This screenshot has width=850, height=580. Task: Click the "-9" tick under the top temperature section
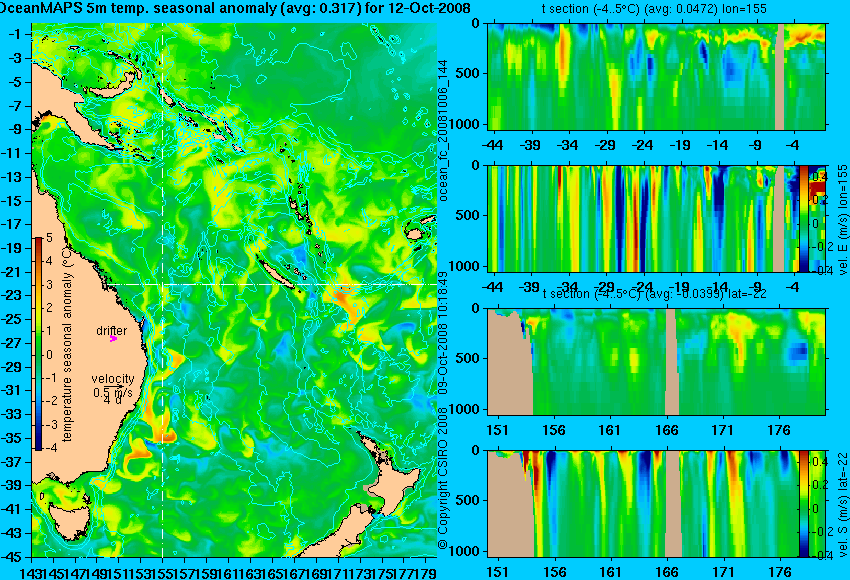click(756, 145)
